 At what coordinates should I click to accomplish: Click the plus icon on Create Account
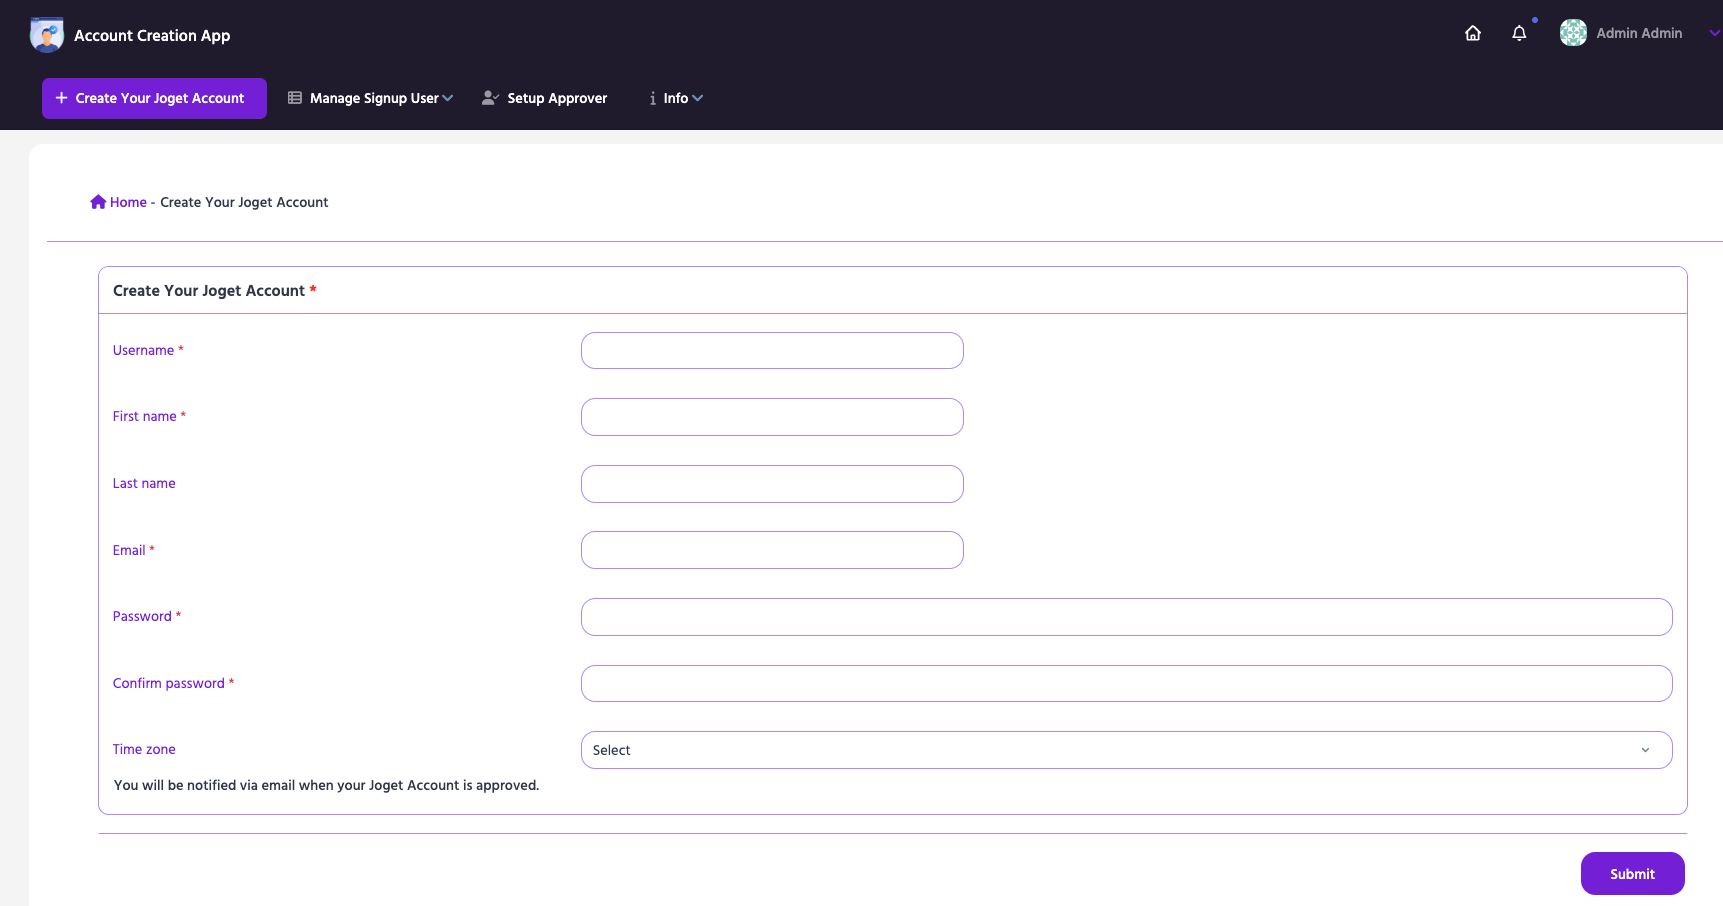click(62, 98)
